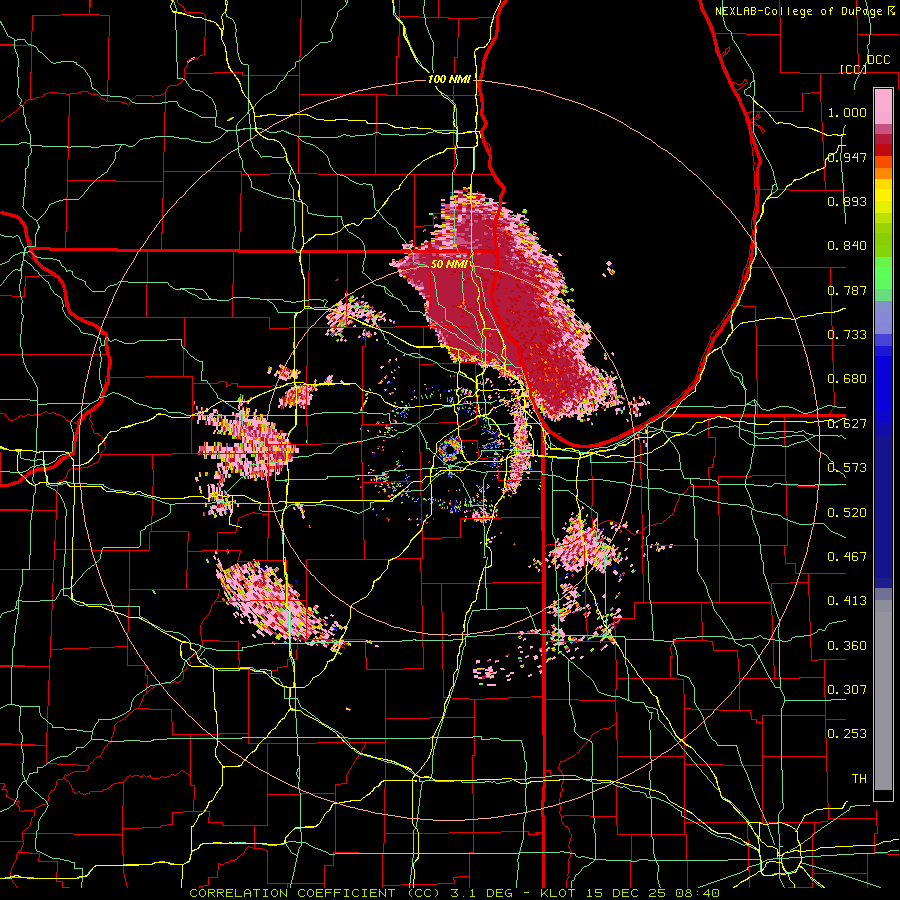Viewport: 900px width, 900px height.
Task: Click the 0.840 scale value
Action: click(847, 246)
